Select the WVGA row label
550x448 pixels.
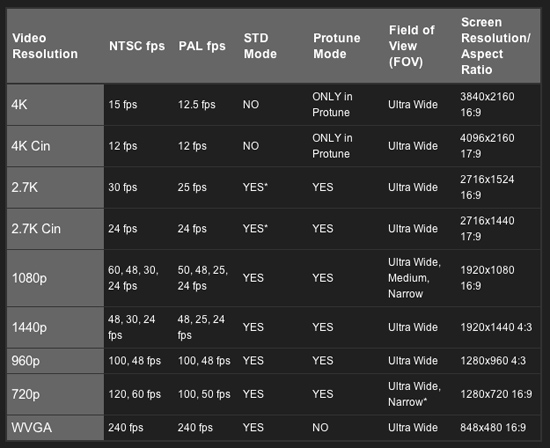[x=55, y=428]
